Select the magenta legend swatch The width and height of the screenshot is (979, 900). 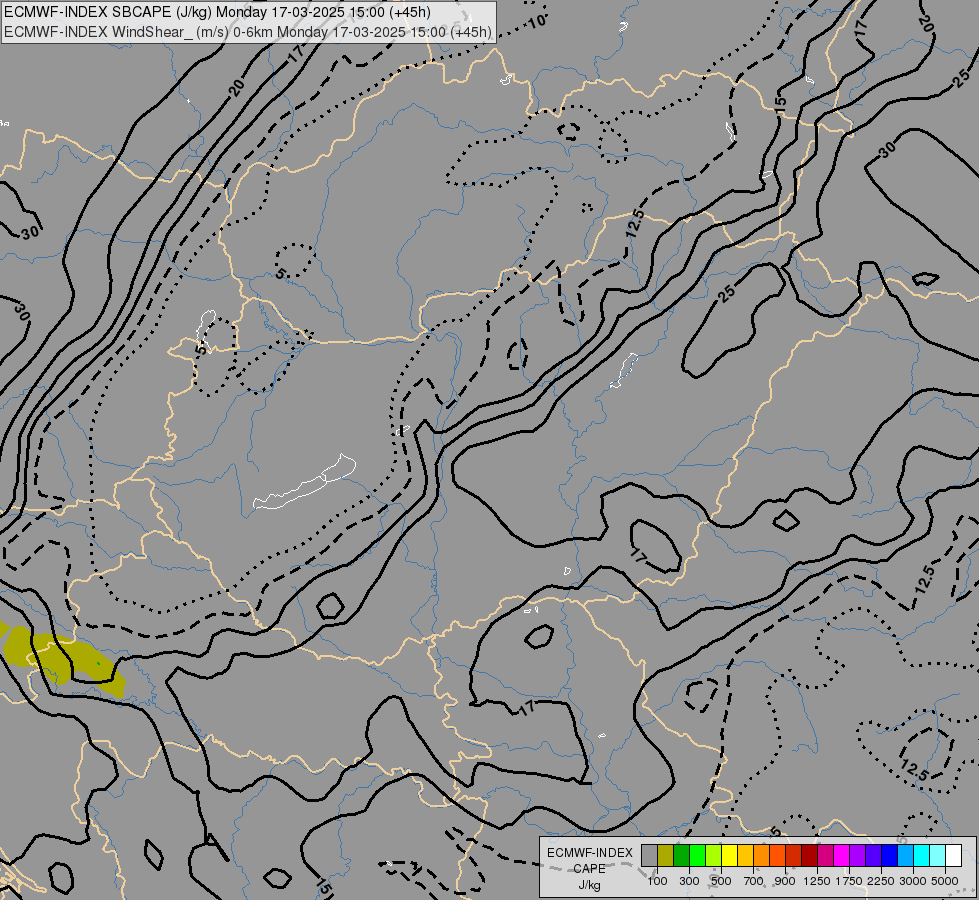coord(842,856)
